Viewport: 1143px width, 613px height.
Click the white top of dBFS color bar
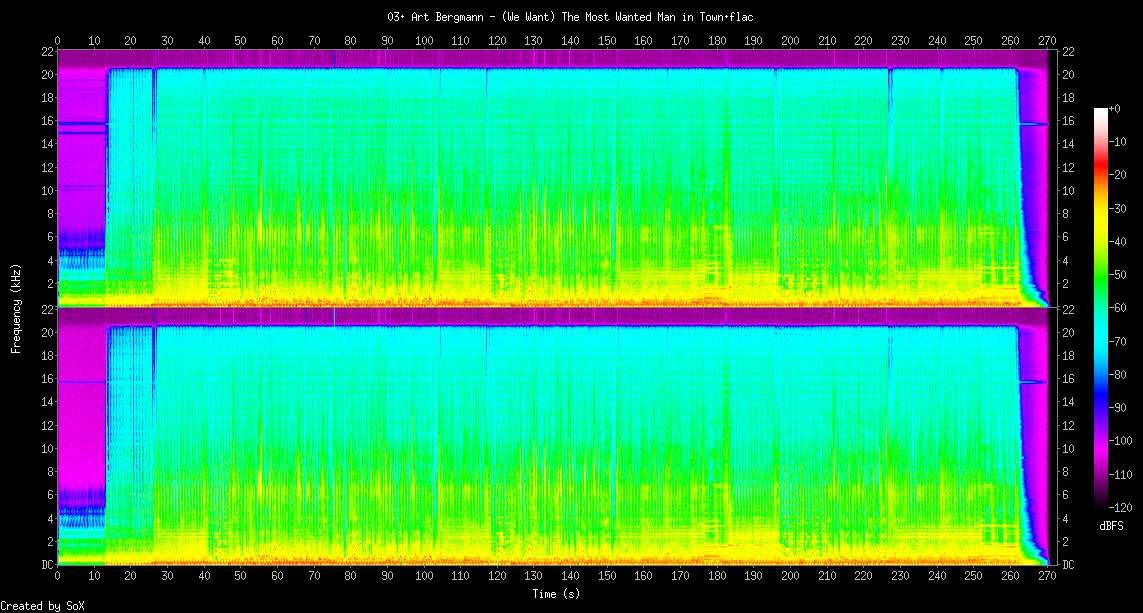pyautogui.click(x=1100, y=111)
